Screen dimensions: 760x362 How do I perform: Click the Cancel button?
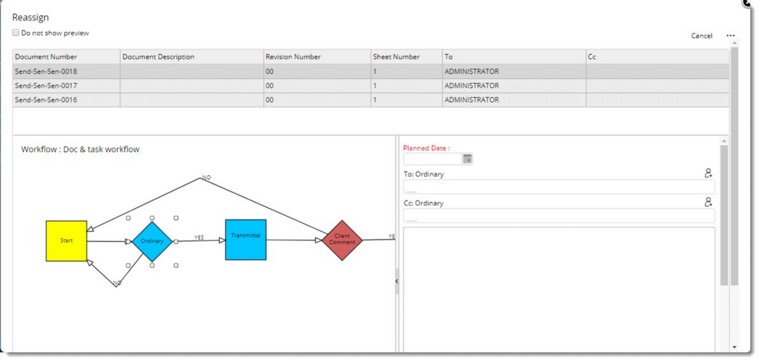(x=701, y=36)
